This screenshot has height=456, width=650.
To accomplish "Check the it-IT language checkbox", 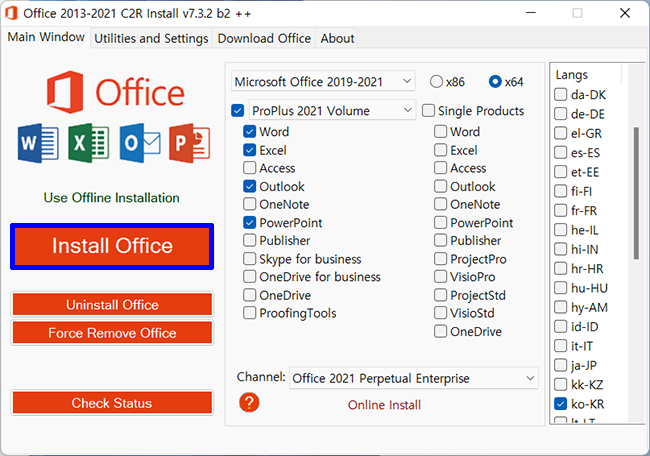I will pos(560,346).
